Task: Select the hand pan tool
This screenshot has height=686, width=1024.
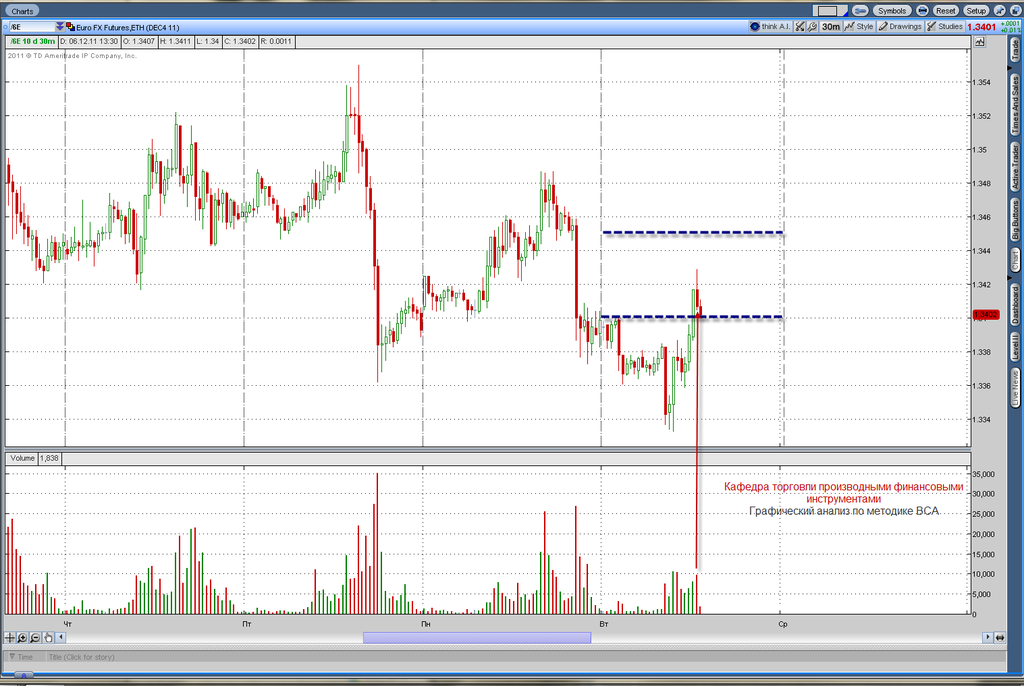Action: [48, 637]
